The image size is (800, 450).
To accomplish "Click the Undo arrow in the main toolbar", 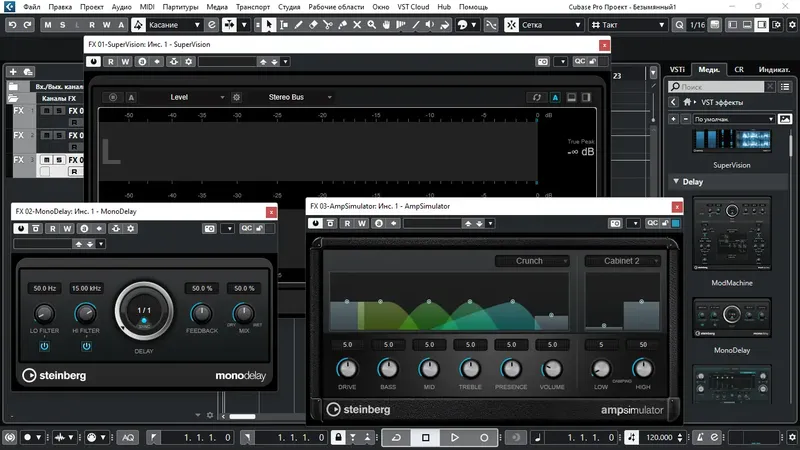I will [13, 24].
